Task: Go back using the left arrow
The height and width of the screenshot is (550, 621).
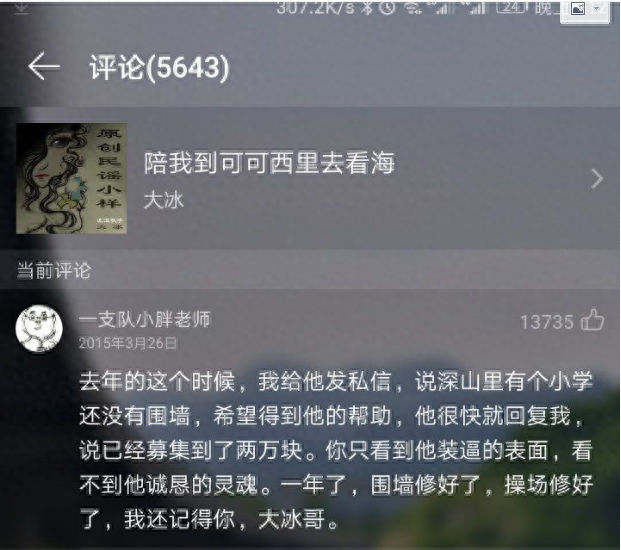Action: tap(44, 67)
